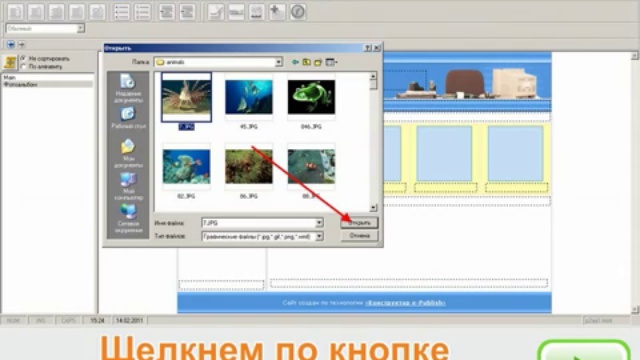Select the Не сортировать radio button

(23, 59)
